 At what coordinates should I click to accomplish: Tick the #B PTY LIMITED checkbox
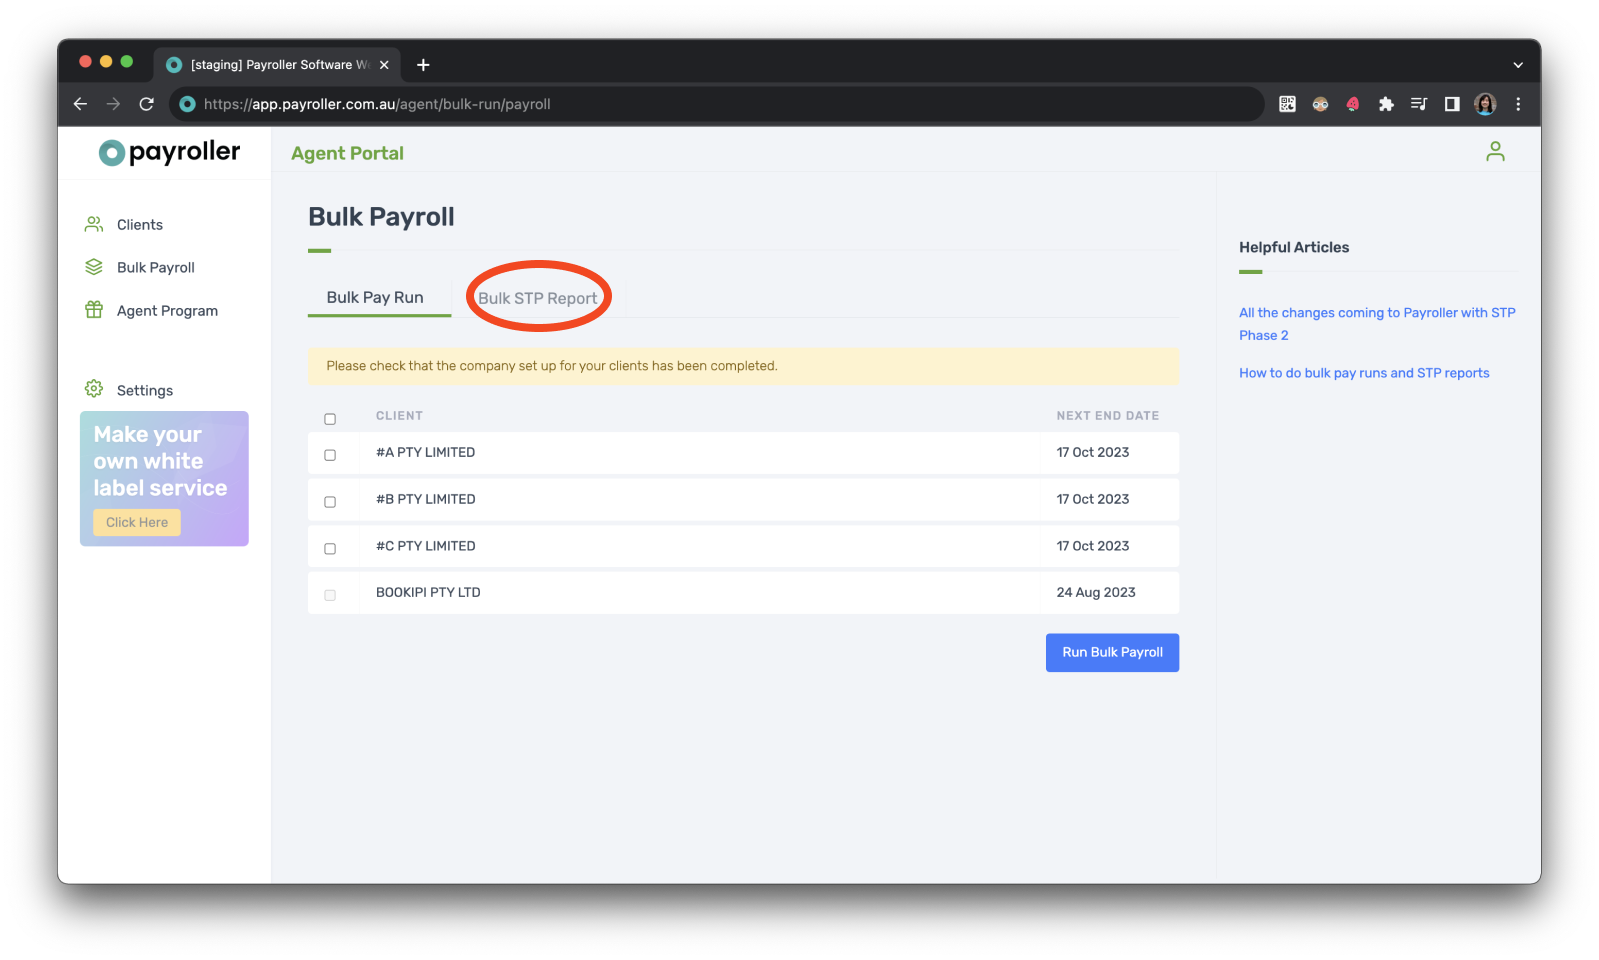330,502
